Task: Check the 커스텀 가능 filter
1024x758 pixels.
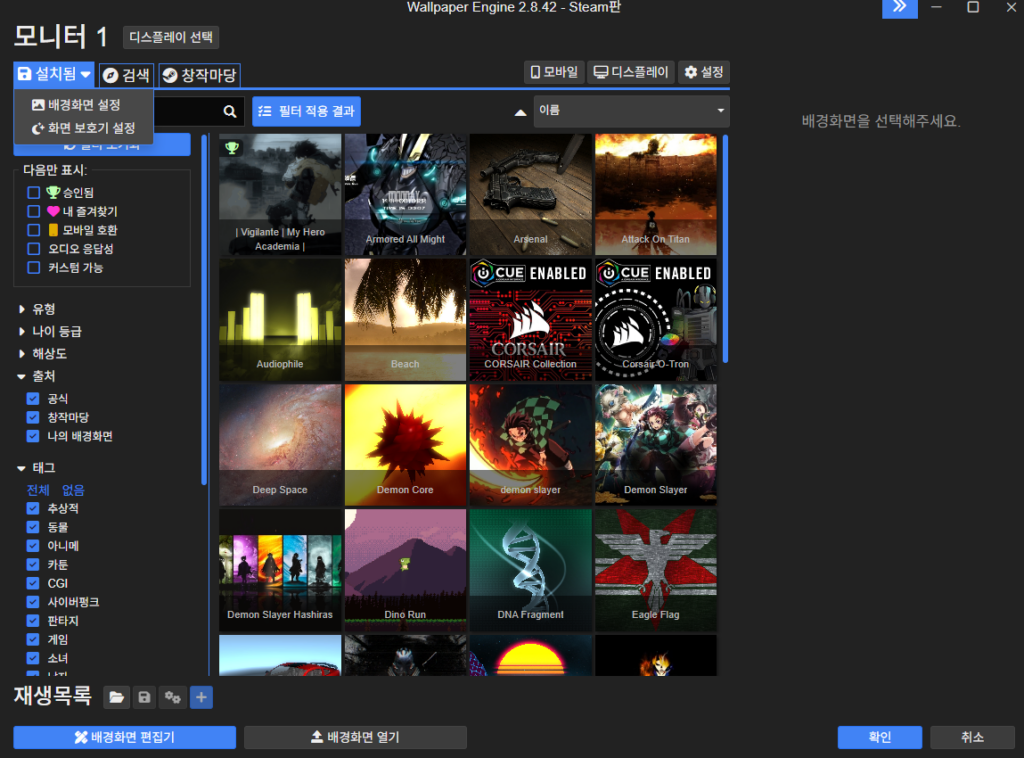Action: pos(34,268)
